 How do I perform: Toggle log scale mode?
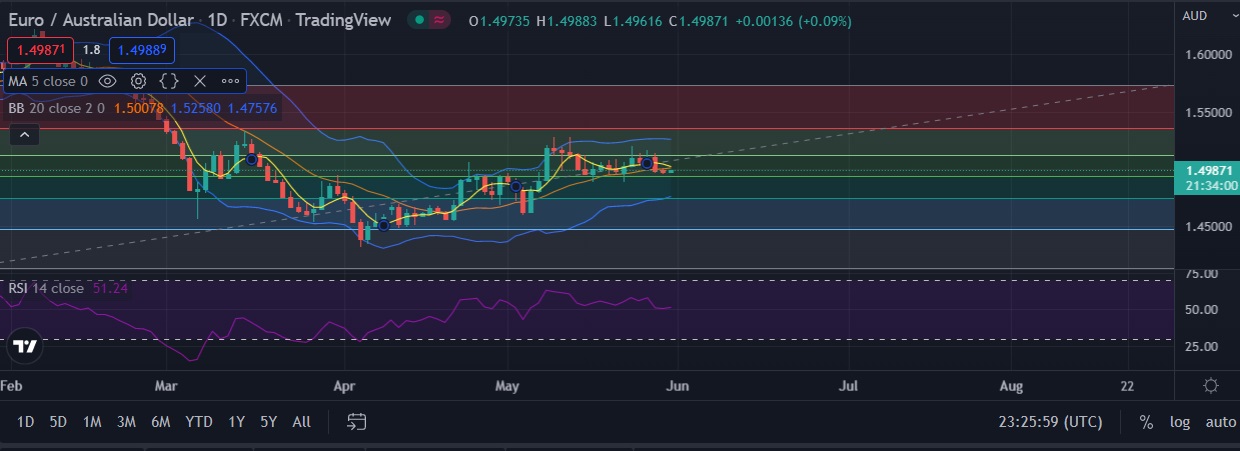[1180, 422]
